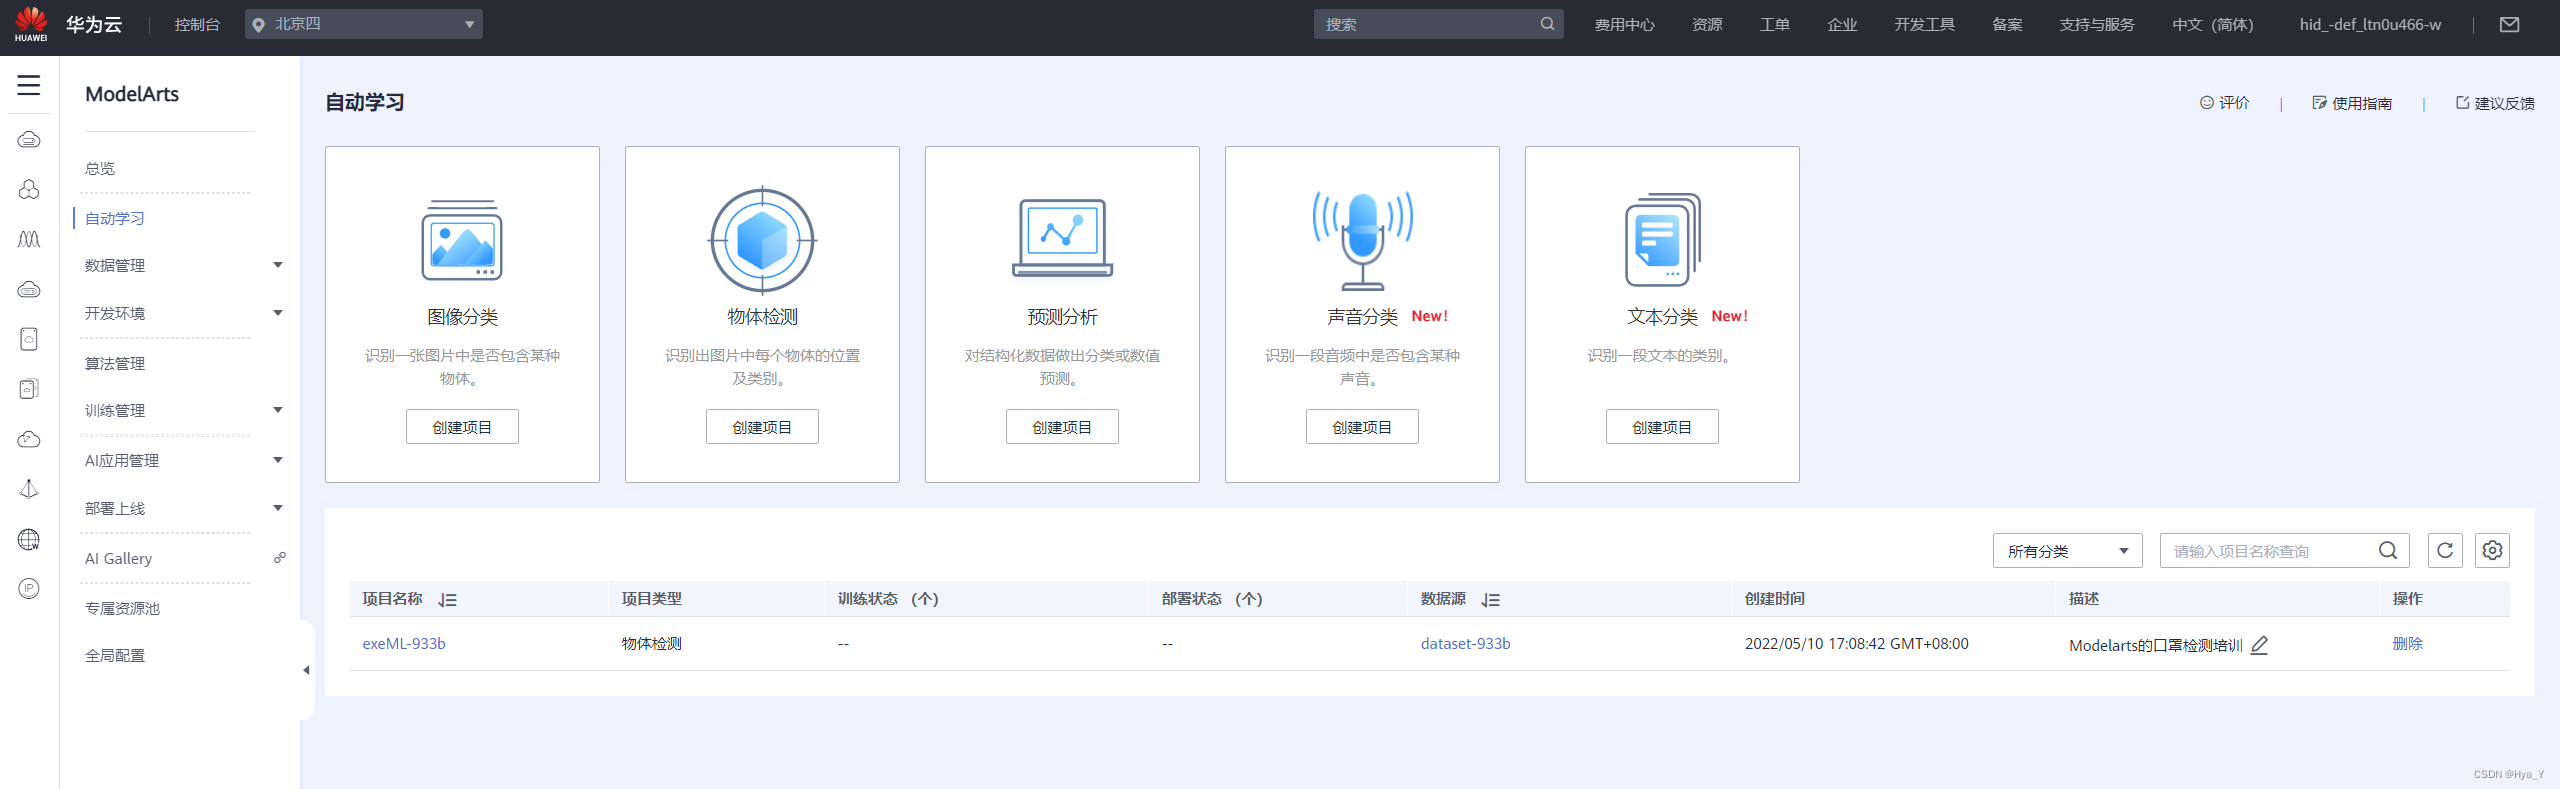This screenshot has height=789, width=2560.
Task: Click the sailboat icon in left rail
Action: 29,489
